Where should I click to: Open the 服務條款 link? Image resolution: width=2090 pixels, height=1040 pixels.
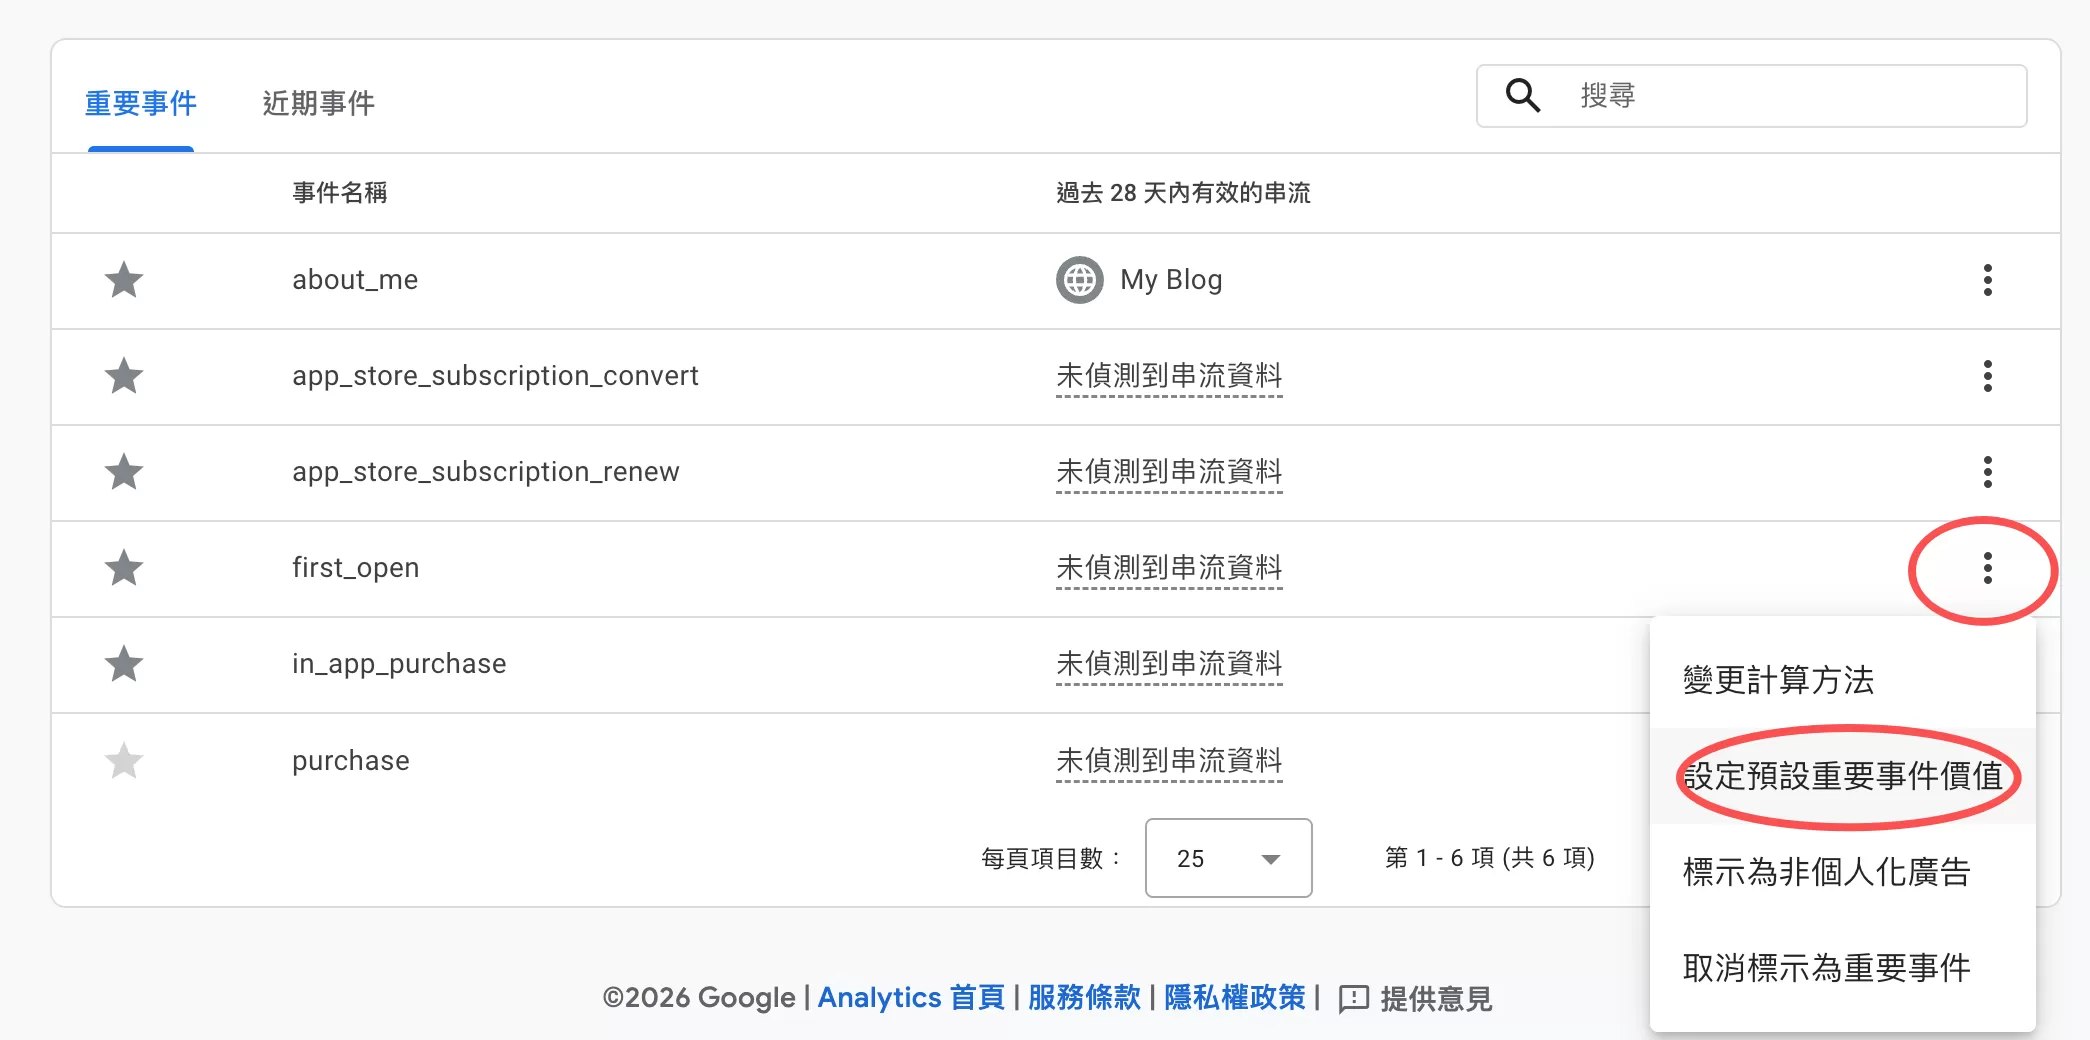tap(1084, 998)
